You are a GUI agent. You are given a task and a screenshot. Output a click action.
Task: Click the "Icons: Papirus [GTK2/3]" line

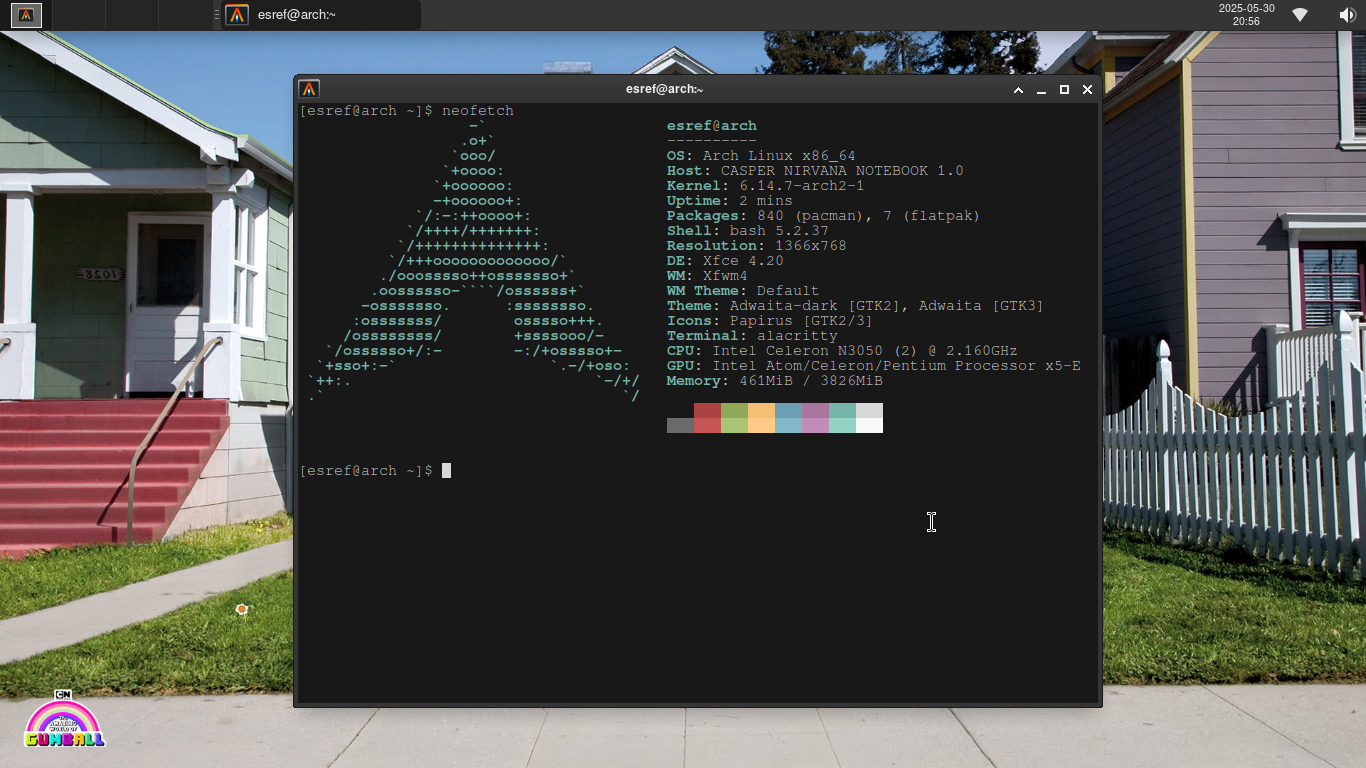pyautogui.click(x=770, y=321)
